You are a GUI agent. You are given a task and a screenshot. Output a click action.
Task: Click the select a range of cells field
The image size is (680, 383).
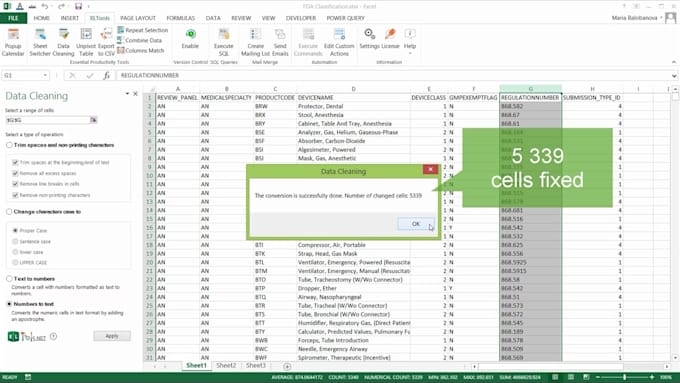coord(47,120)
